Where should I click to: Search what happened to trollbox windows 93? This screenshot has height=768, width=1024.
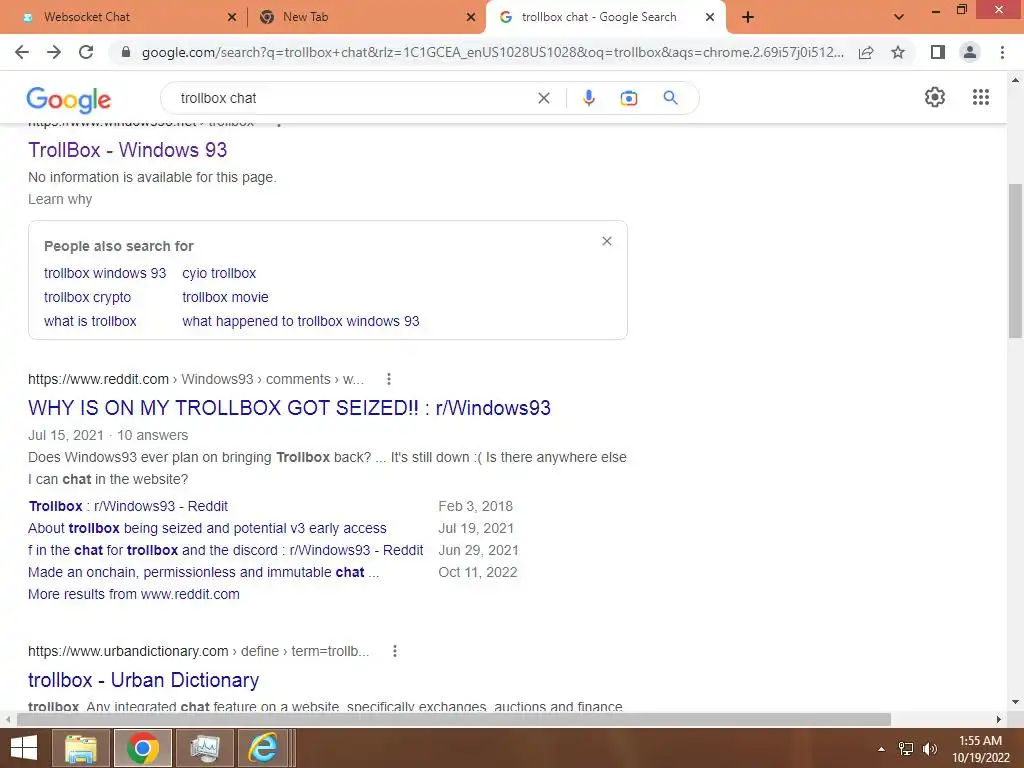pos(300,321)
